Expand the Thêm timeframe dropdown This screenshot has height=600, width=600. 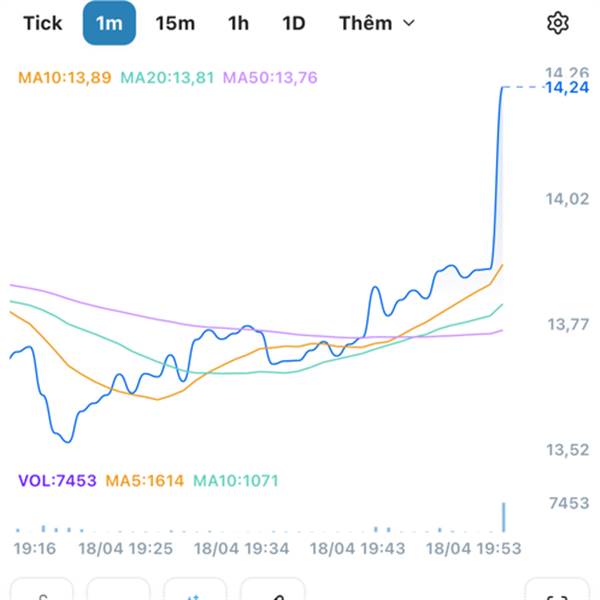[x=376, y=23]
